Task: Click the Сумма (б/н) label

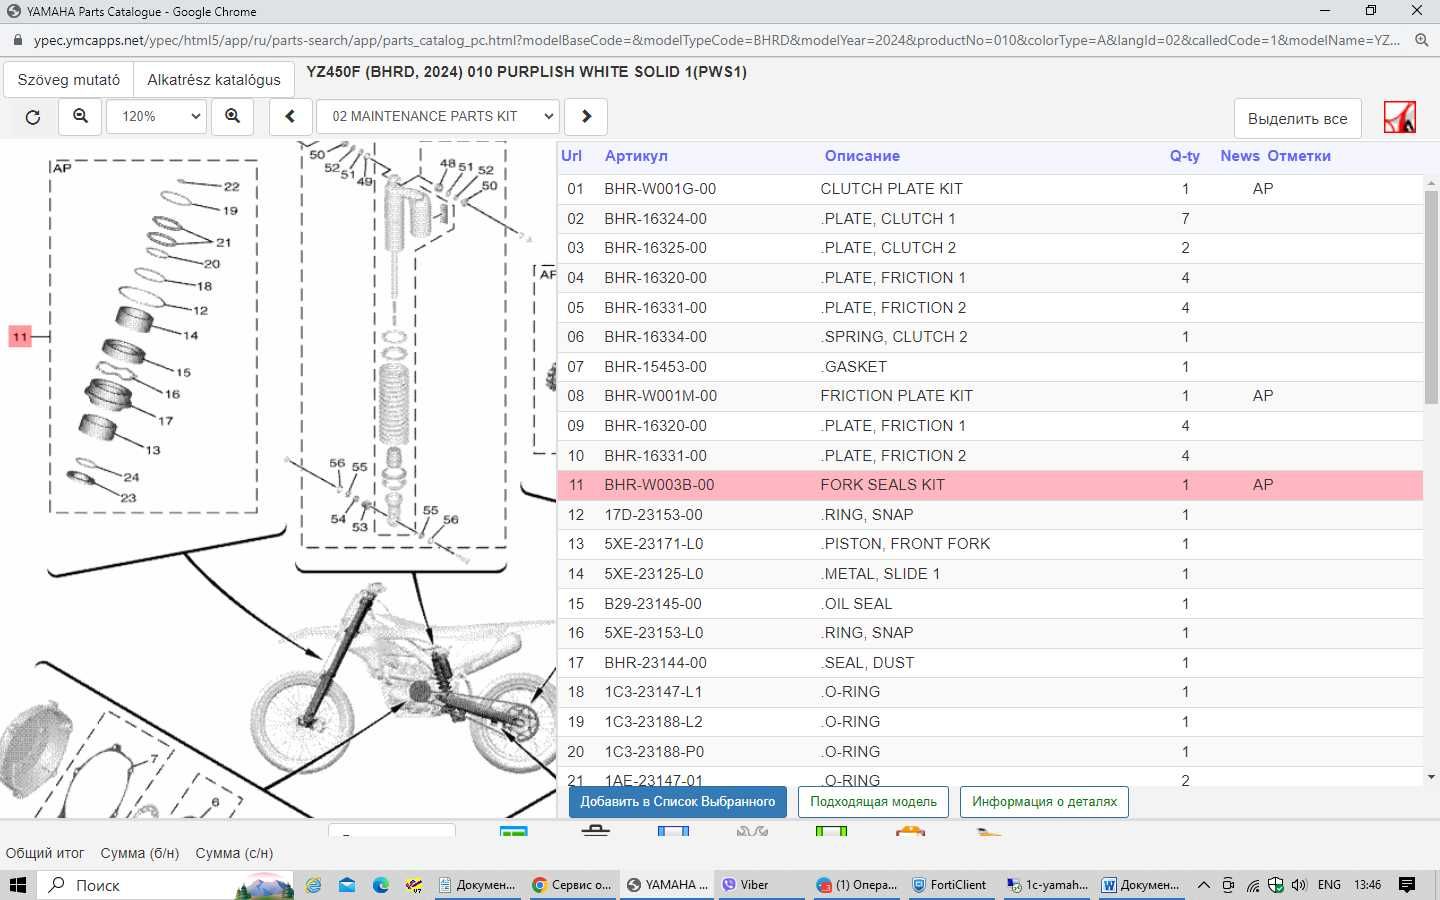Action: click(140, 853)
